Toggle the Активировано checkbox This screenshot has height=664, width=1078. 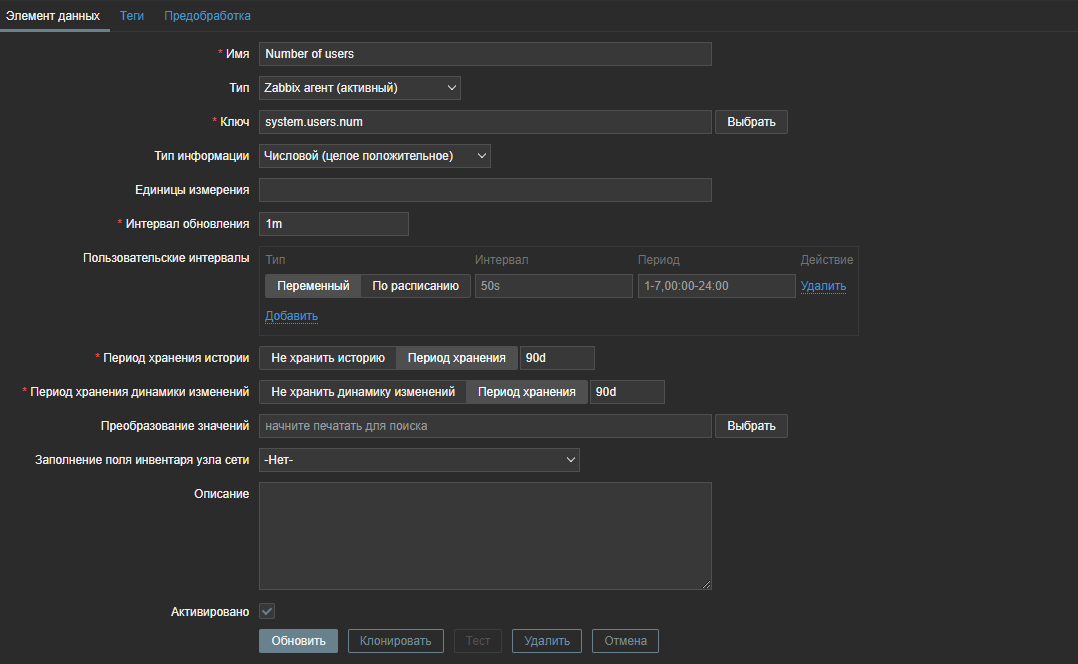pyautogui.click(x=267, y=611)
